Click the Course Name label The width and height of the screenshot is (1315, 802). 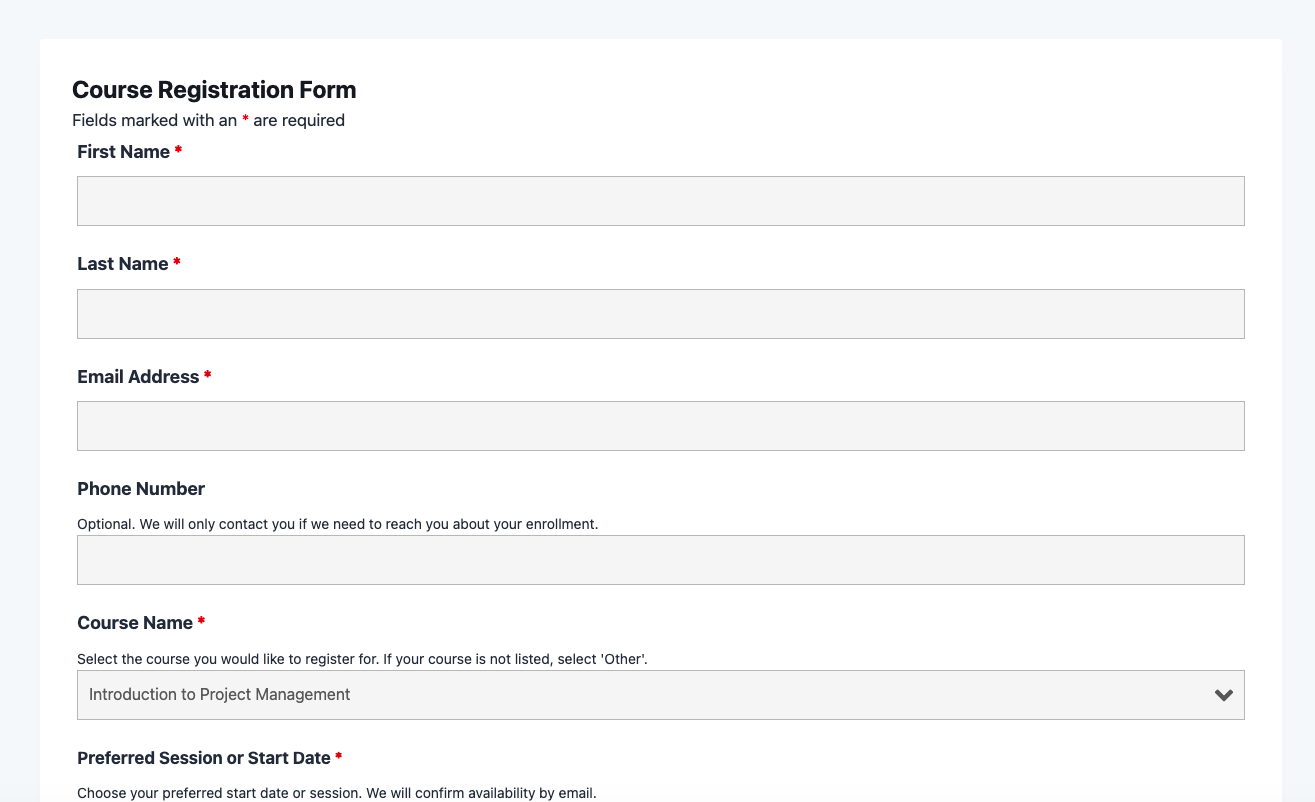(x=135, y=623)
